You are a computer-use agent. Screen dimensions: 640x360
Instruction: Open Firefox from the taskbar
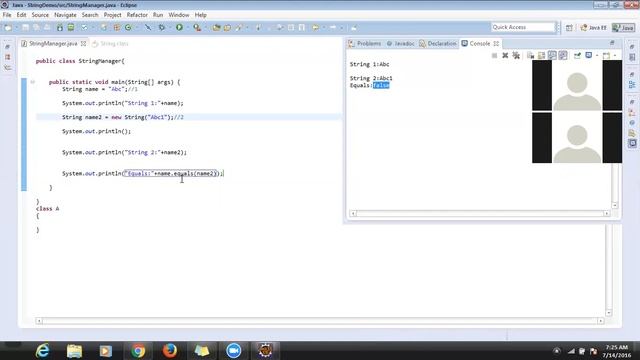point(170,351)
